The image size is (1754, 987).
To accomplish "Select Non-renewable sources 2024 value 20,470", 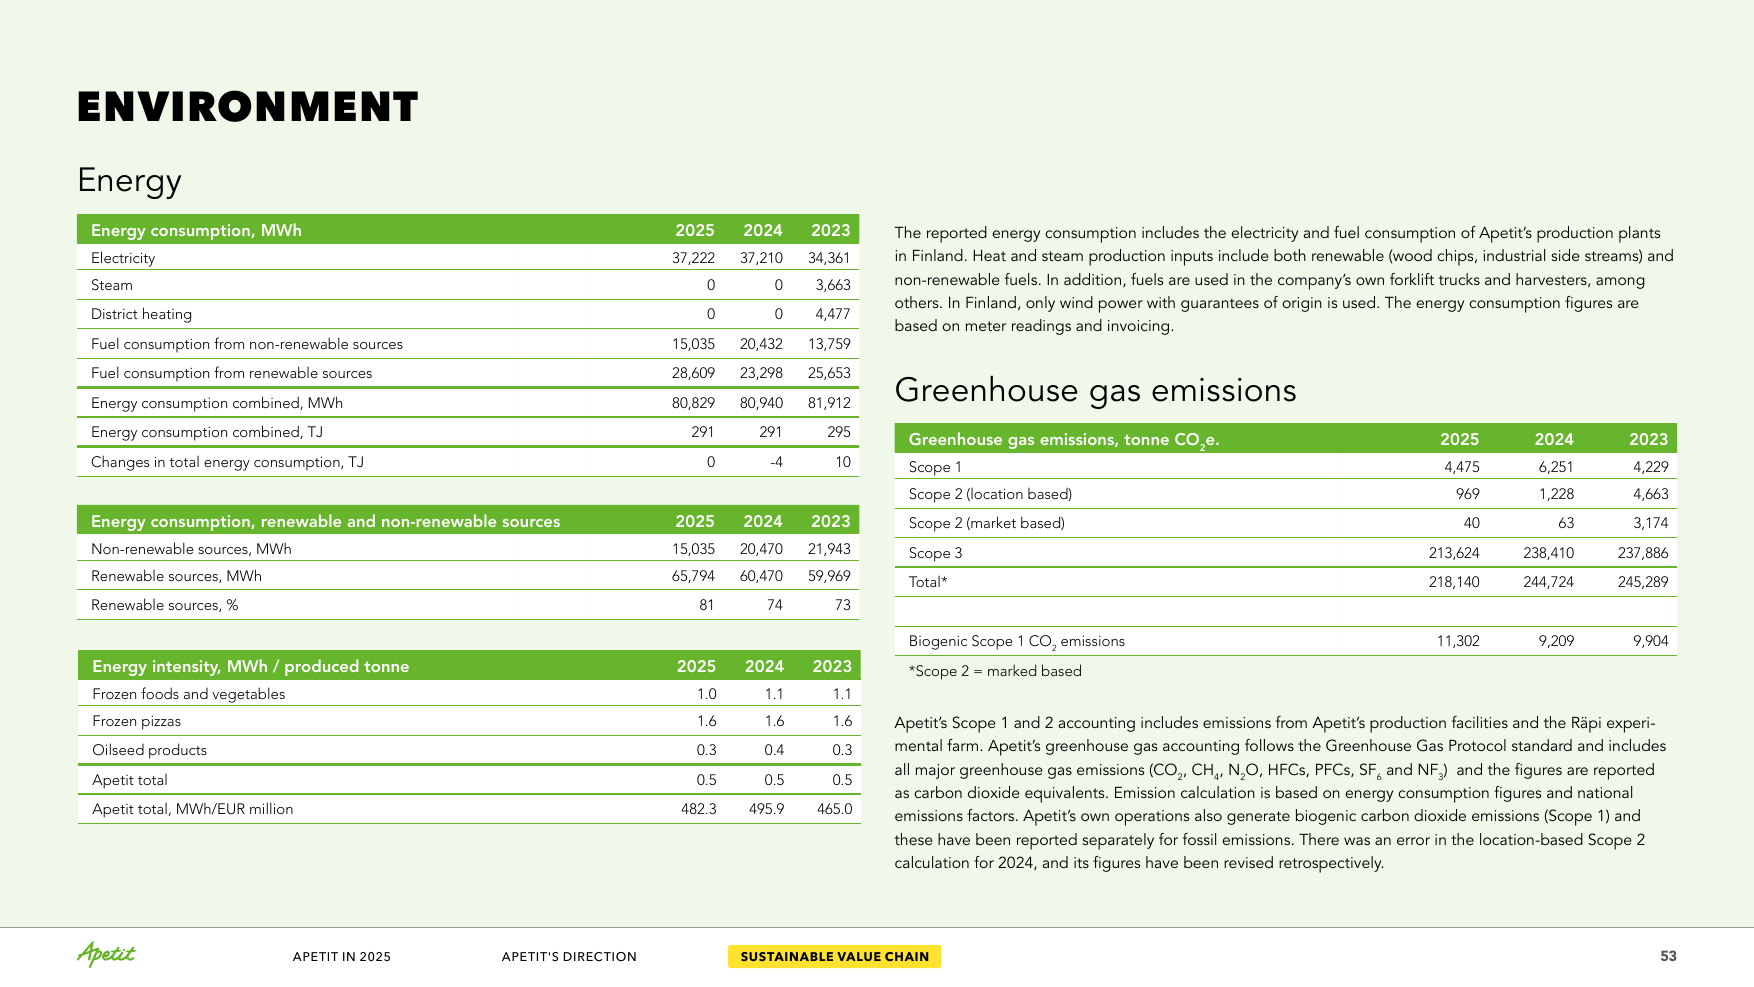I will click(761, 549).
